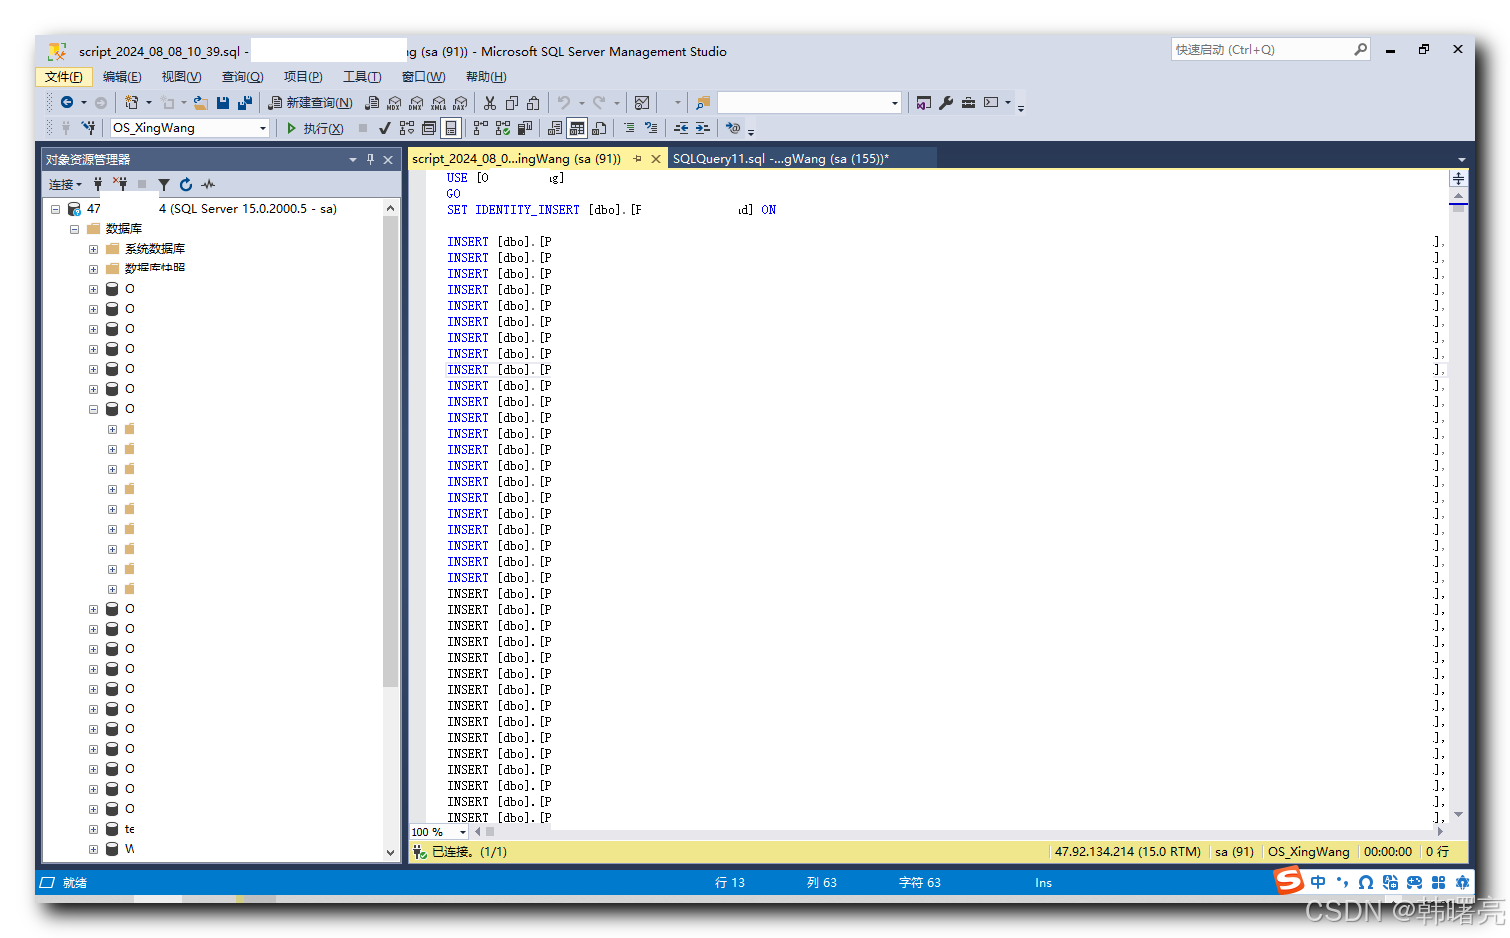Screen dimensions: 1510x938
Task: Decrease indent of selected lines
Action: point(681,128)
